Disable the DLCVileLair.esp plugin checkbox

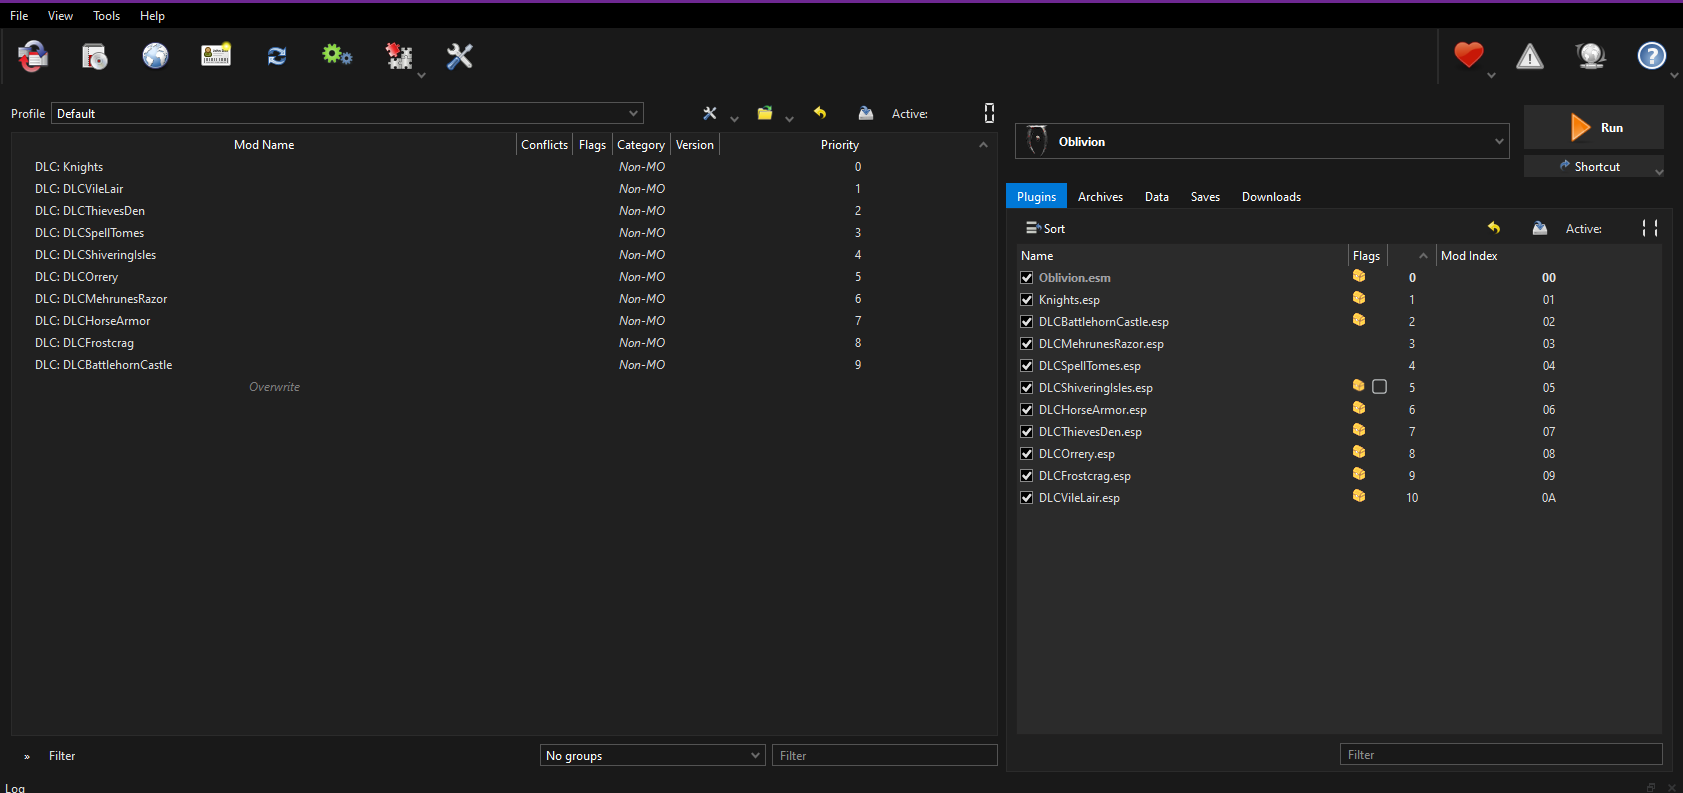tap(1027, 498)
